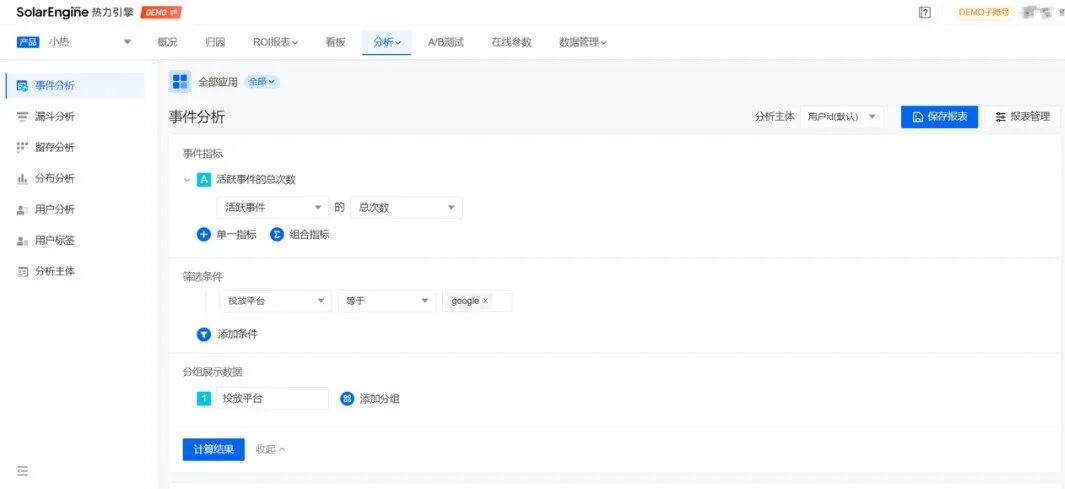Click the 产品 label badge
1065x489 pixels.
(x=28, y=42)
